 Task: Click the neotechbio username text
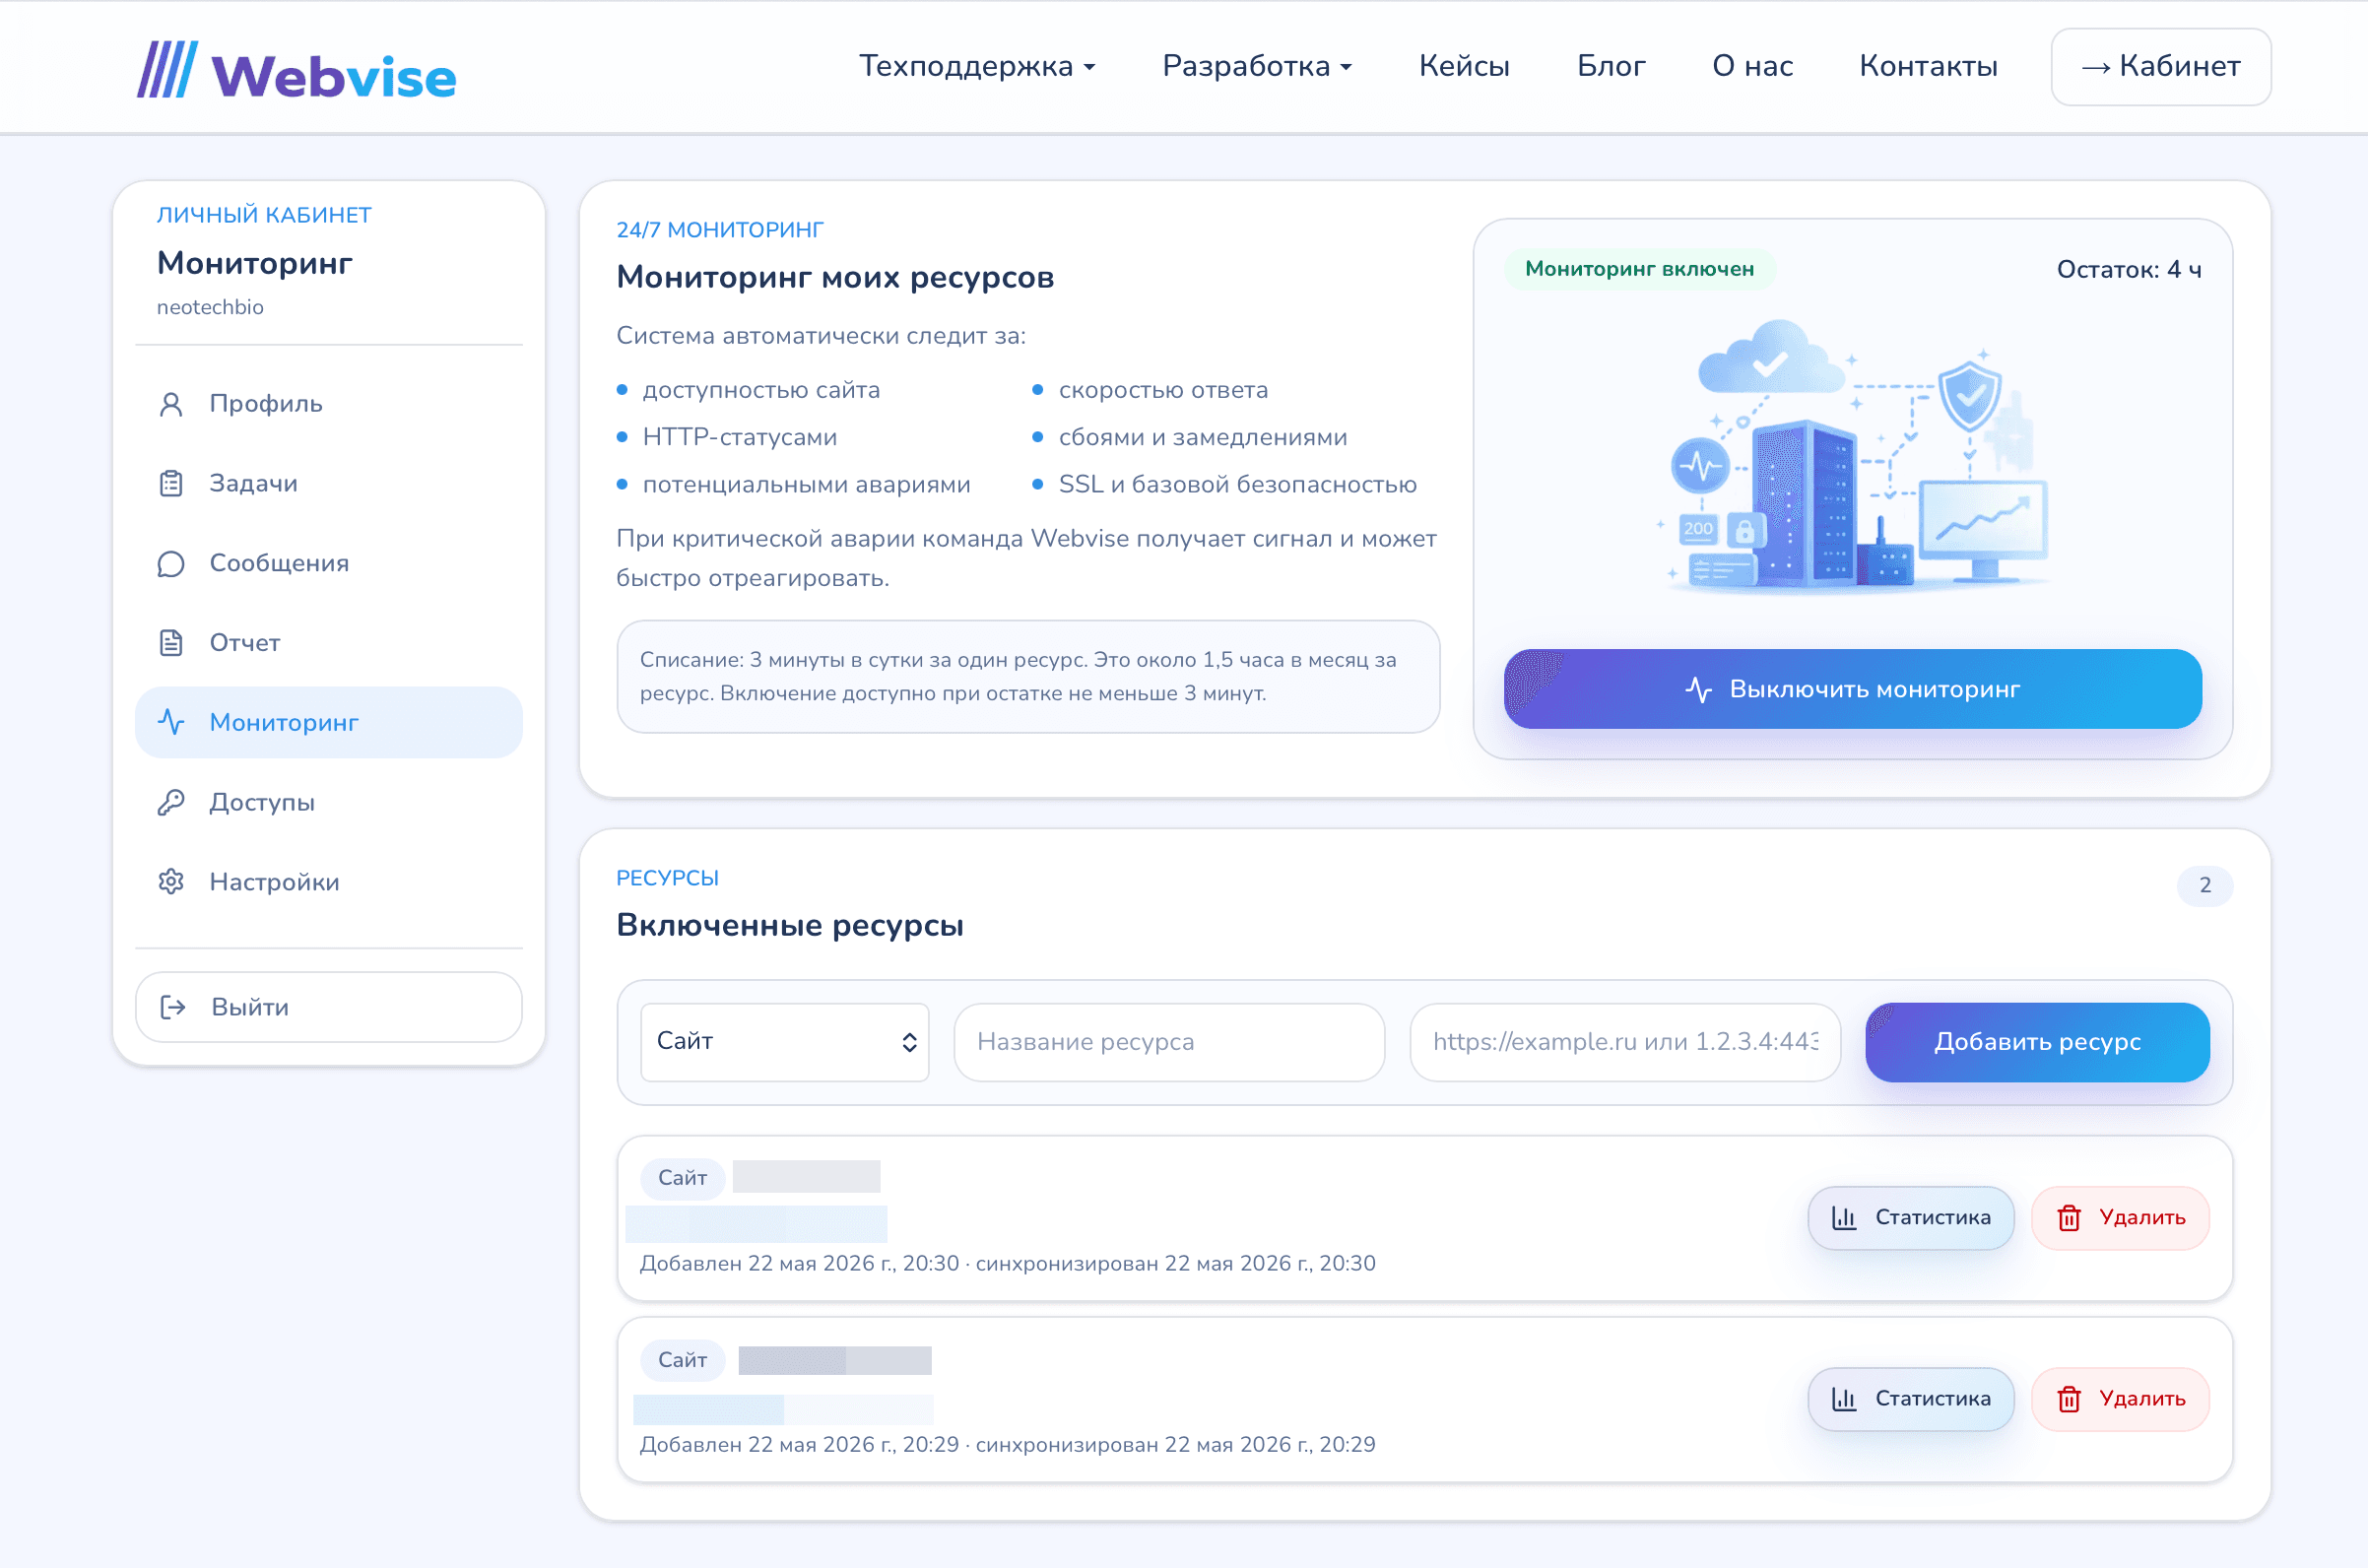tap(210, 308)
